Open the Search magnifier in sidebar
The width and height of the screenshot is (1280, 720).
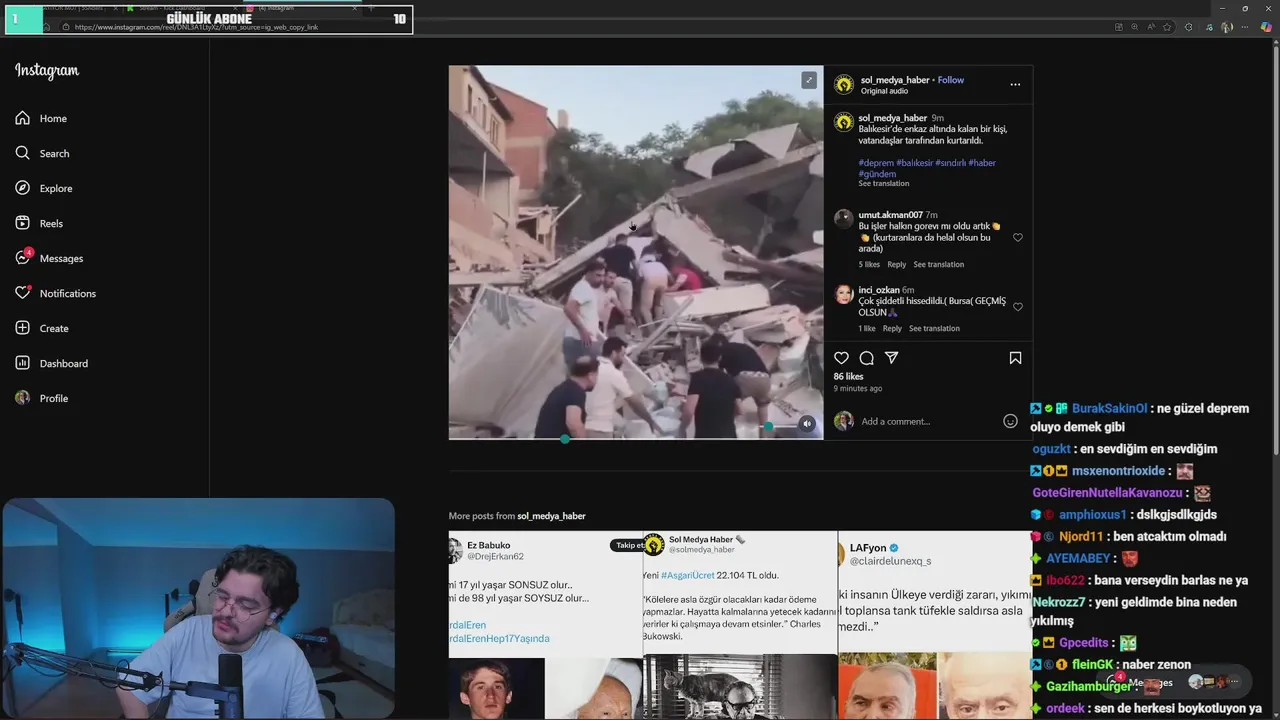point(22,153)
